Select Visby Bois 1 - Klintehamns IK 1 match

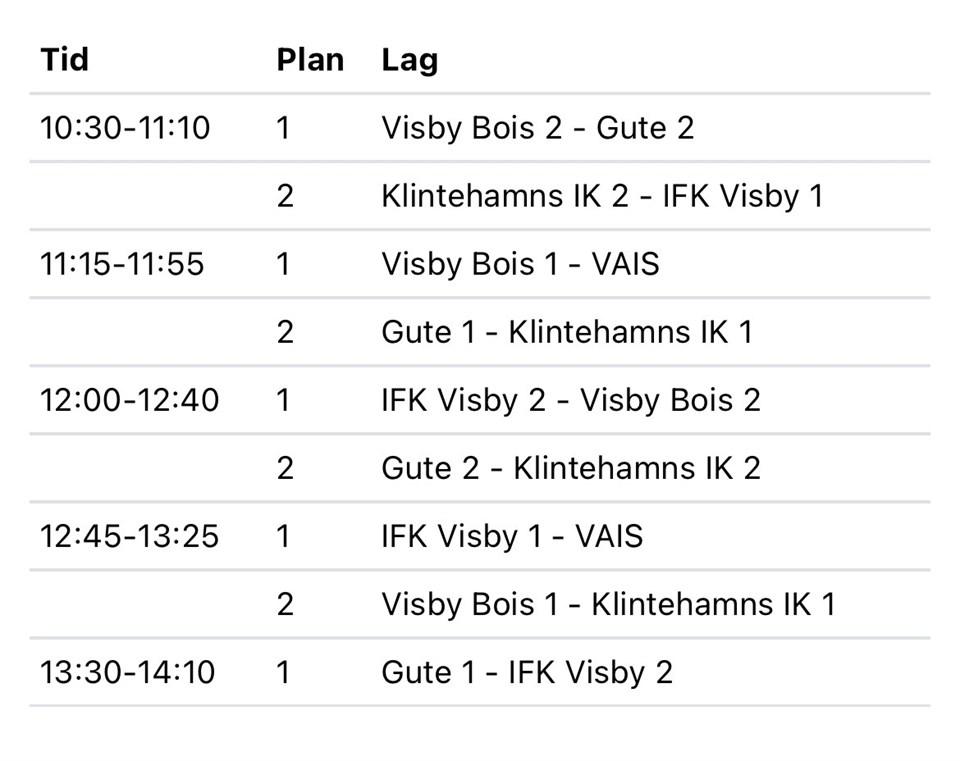click(x=609, y=605)
